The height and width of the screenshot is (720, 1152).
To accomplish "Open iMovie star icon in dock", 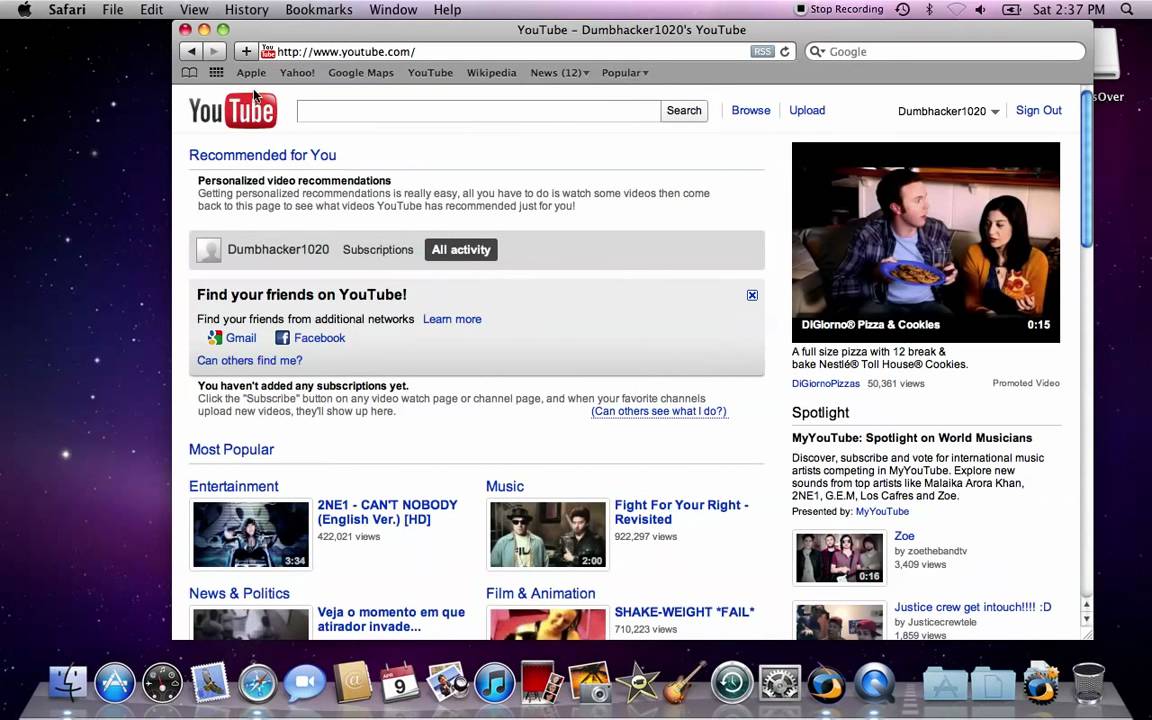I will pos(636,683).
